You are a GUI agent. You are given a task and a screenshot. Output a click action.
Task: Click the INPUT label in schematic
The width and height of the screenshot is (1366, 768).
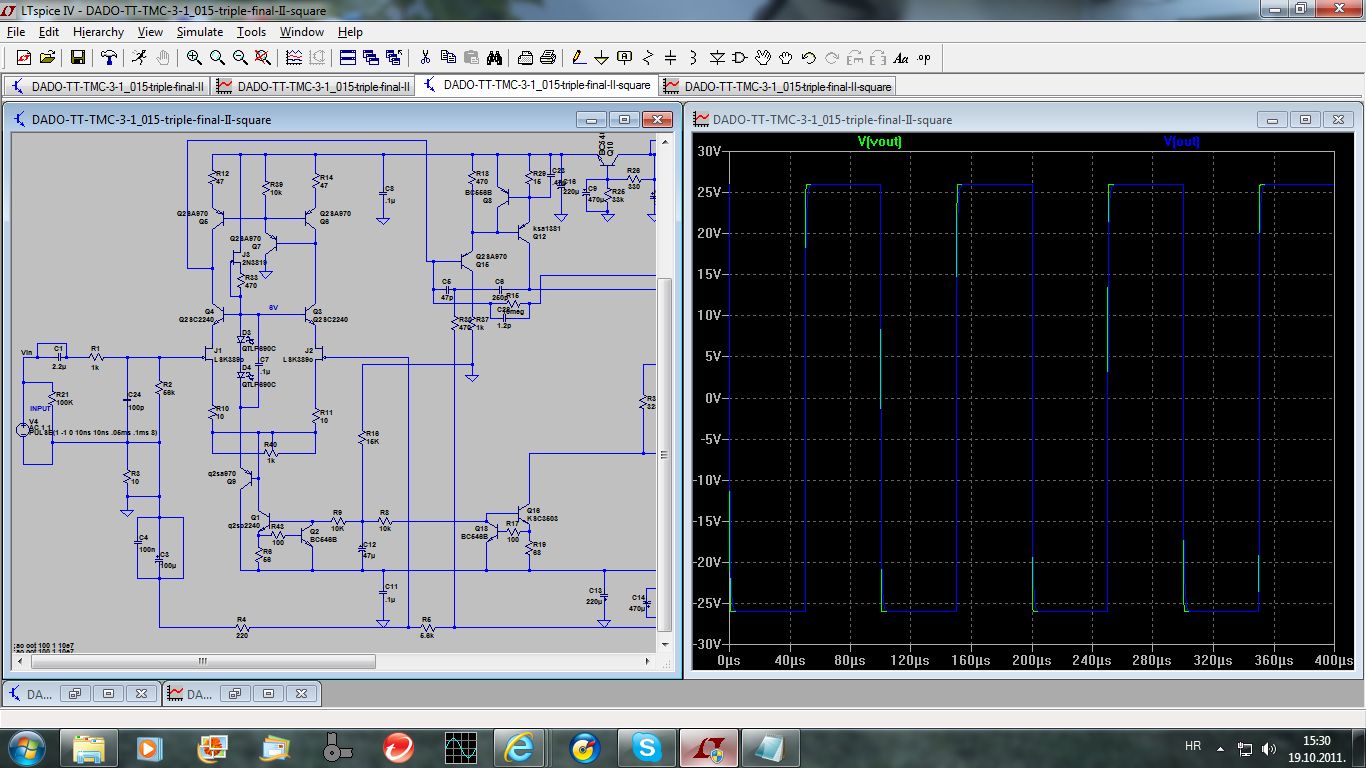coord(40,408)
